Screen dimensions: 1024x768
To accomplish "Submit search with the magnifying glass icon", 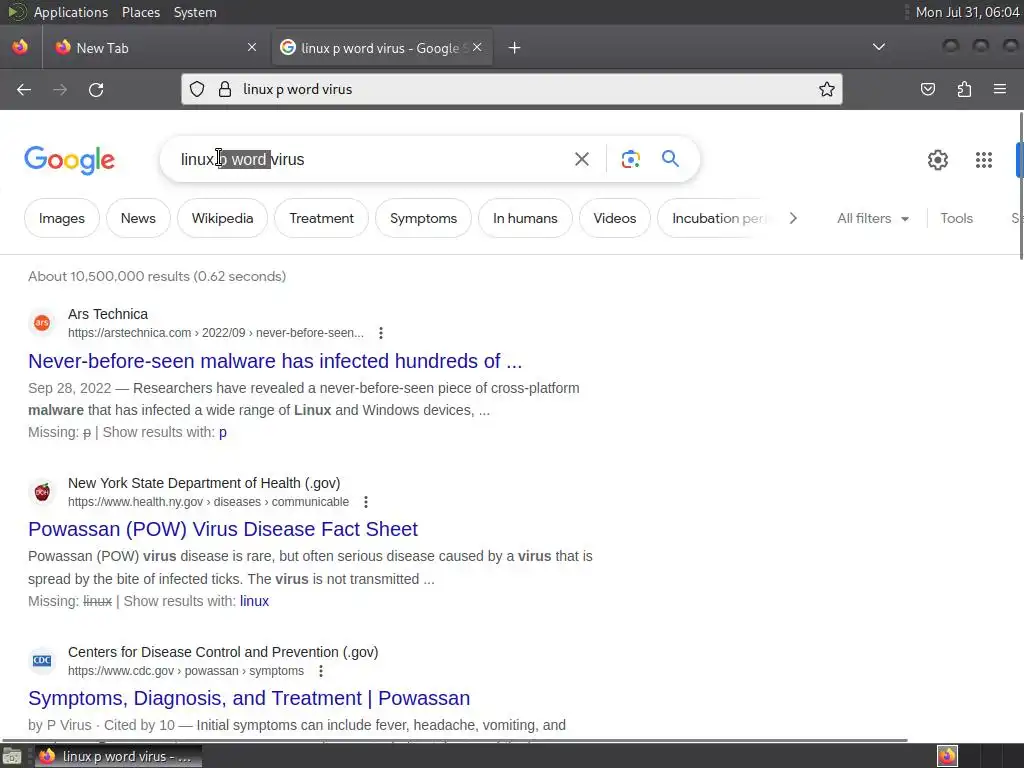I will (670, 159).
